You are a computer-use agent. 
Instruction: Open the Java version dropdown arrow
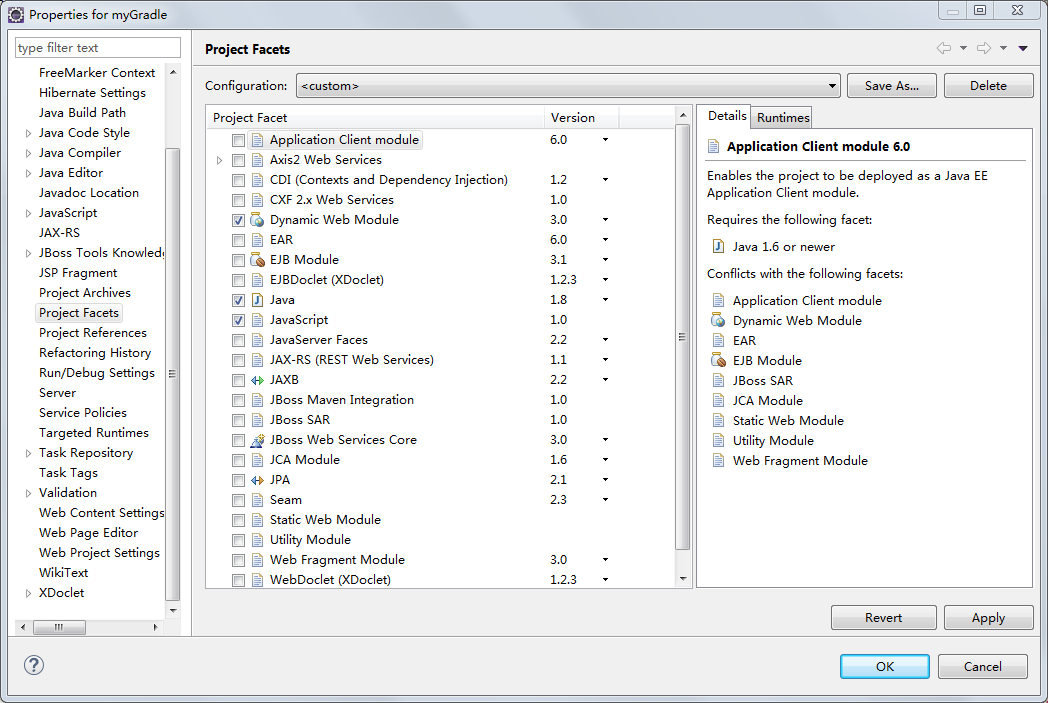point(605,300)
